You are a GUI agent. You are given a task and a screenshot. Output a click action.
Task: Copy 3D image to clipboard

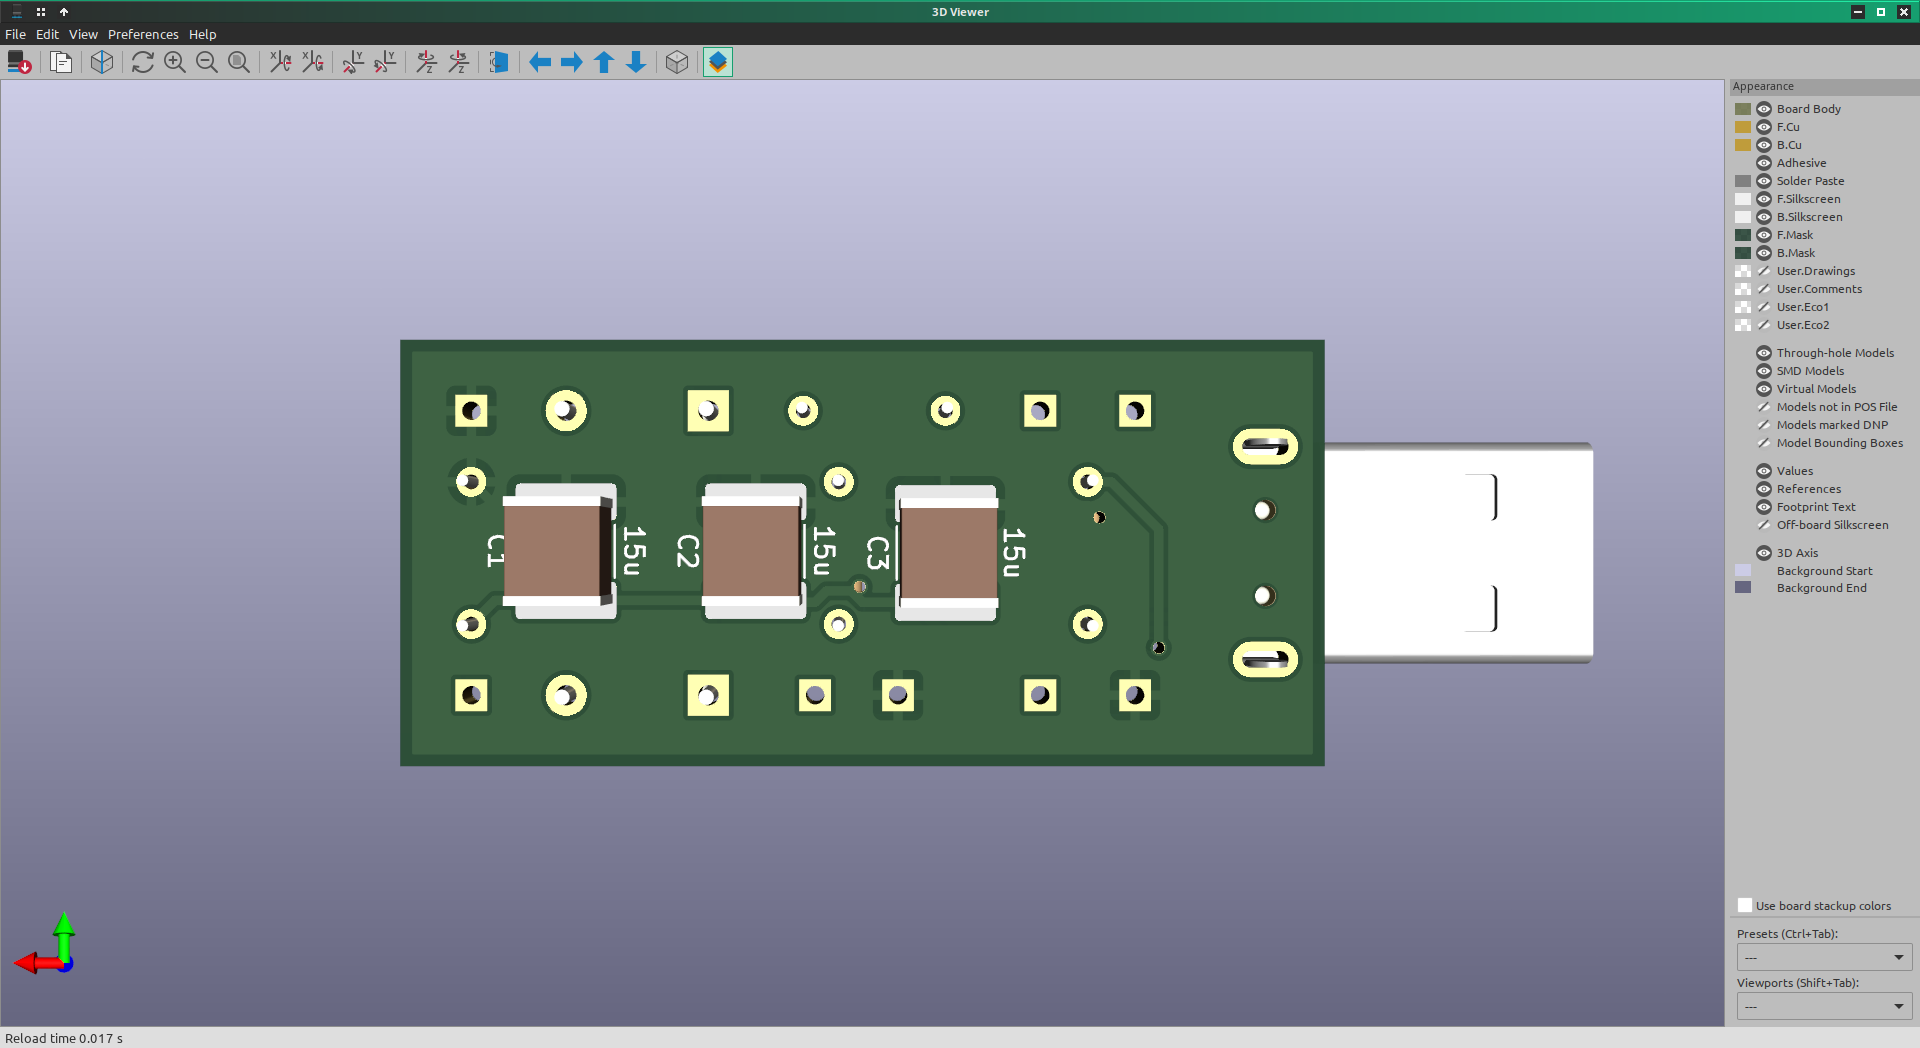pyautogui.click(x=61, y=62)
